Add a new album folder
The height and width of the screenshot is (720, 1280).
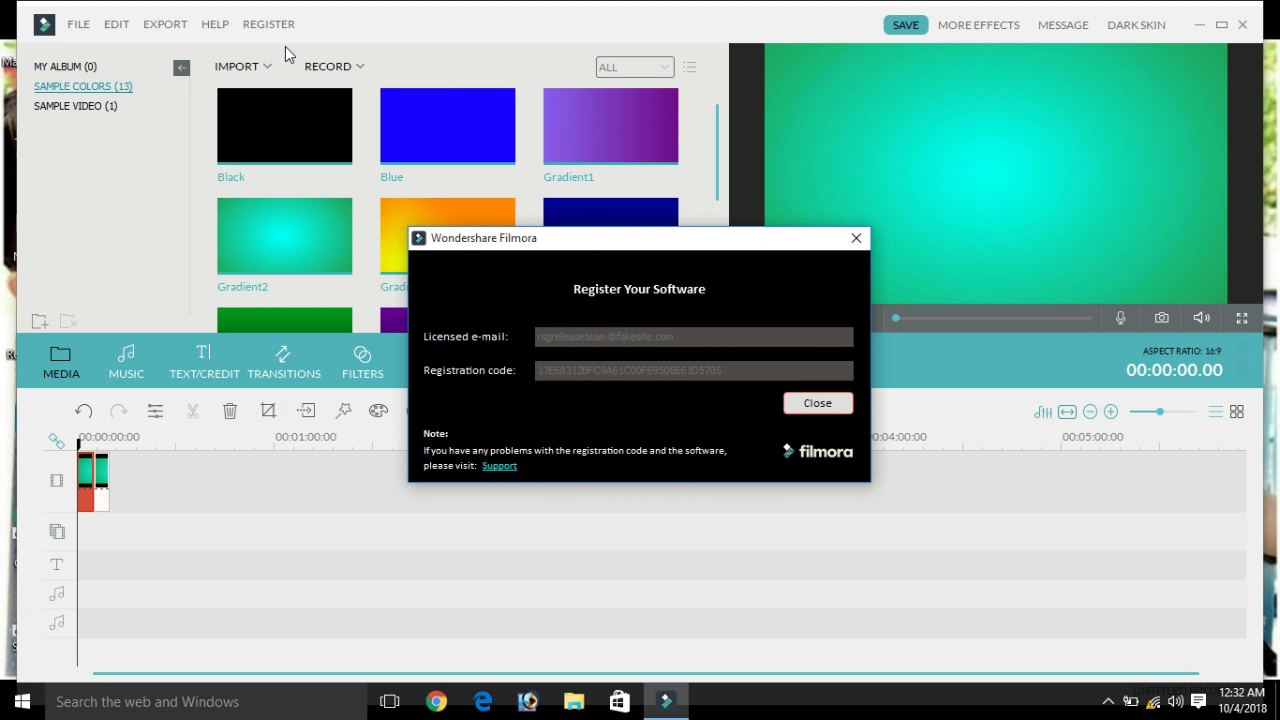click(39, 321)
